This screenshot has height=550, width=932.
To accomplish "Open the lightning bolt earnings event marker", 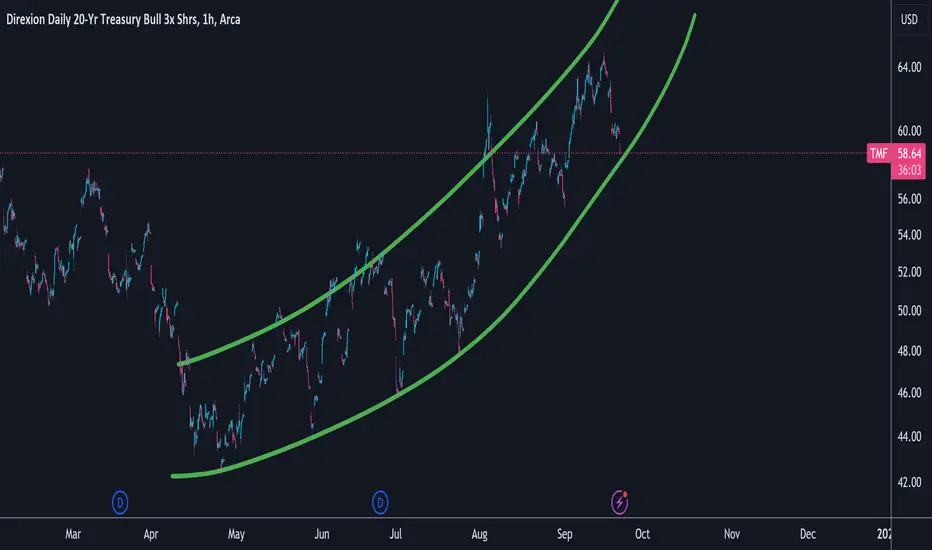I will point(619,502).
